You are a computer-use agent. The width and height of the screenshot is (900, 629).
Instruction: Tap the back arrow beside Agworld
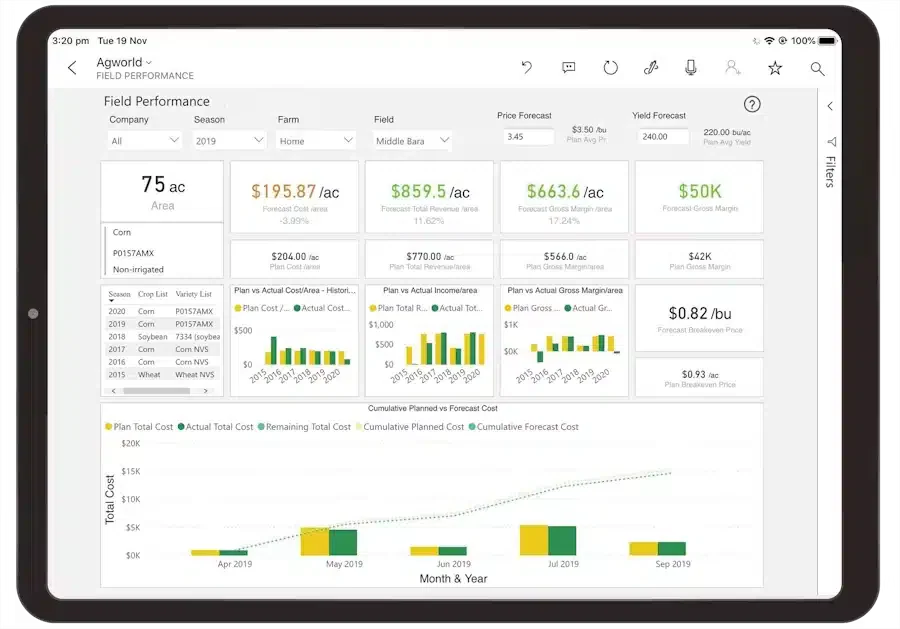tap(72, 68)
